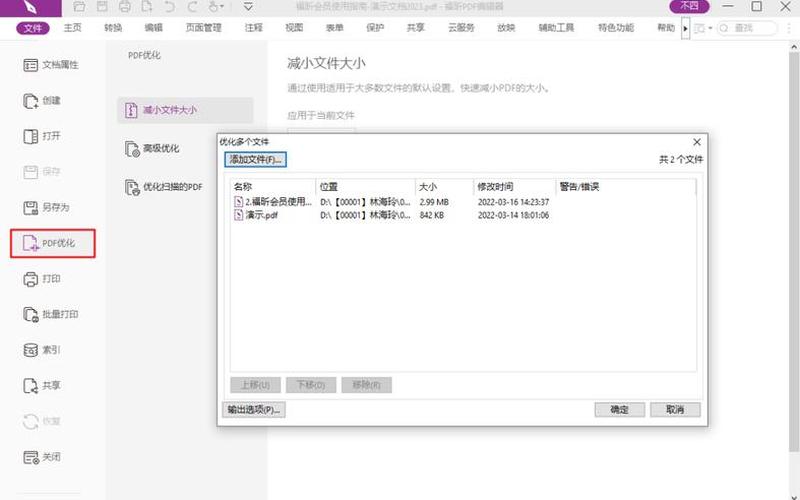
Task: Select the 2022-03-14 18:01:06 timestamp cell
Action: click(513, 215)
